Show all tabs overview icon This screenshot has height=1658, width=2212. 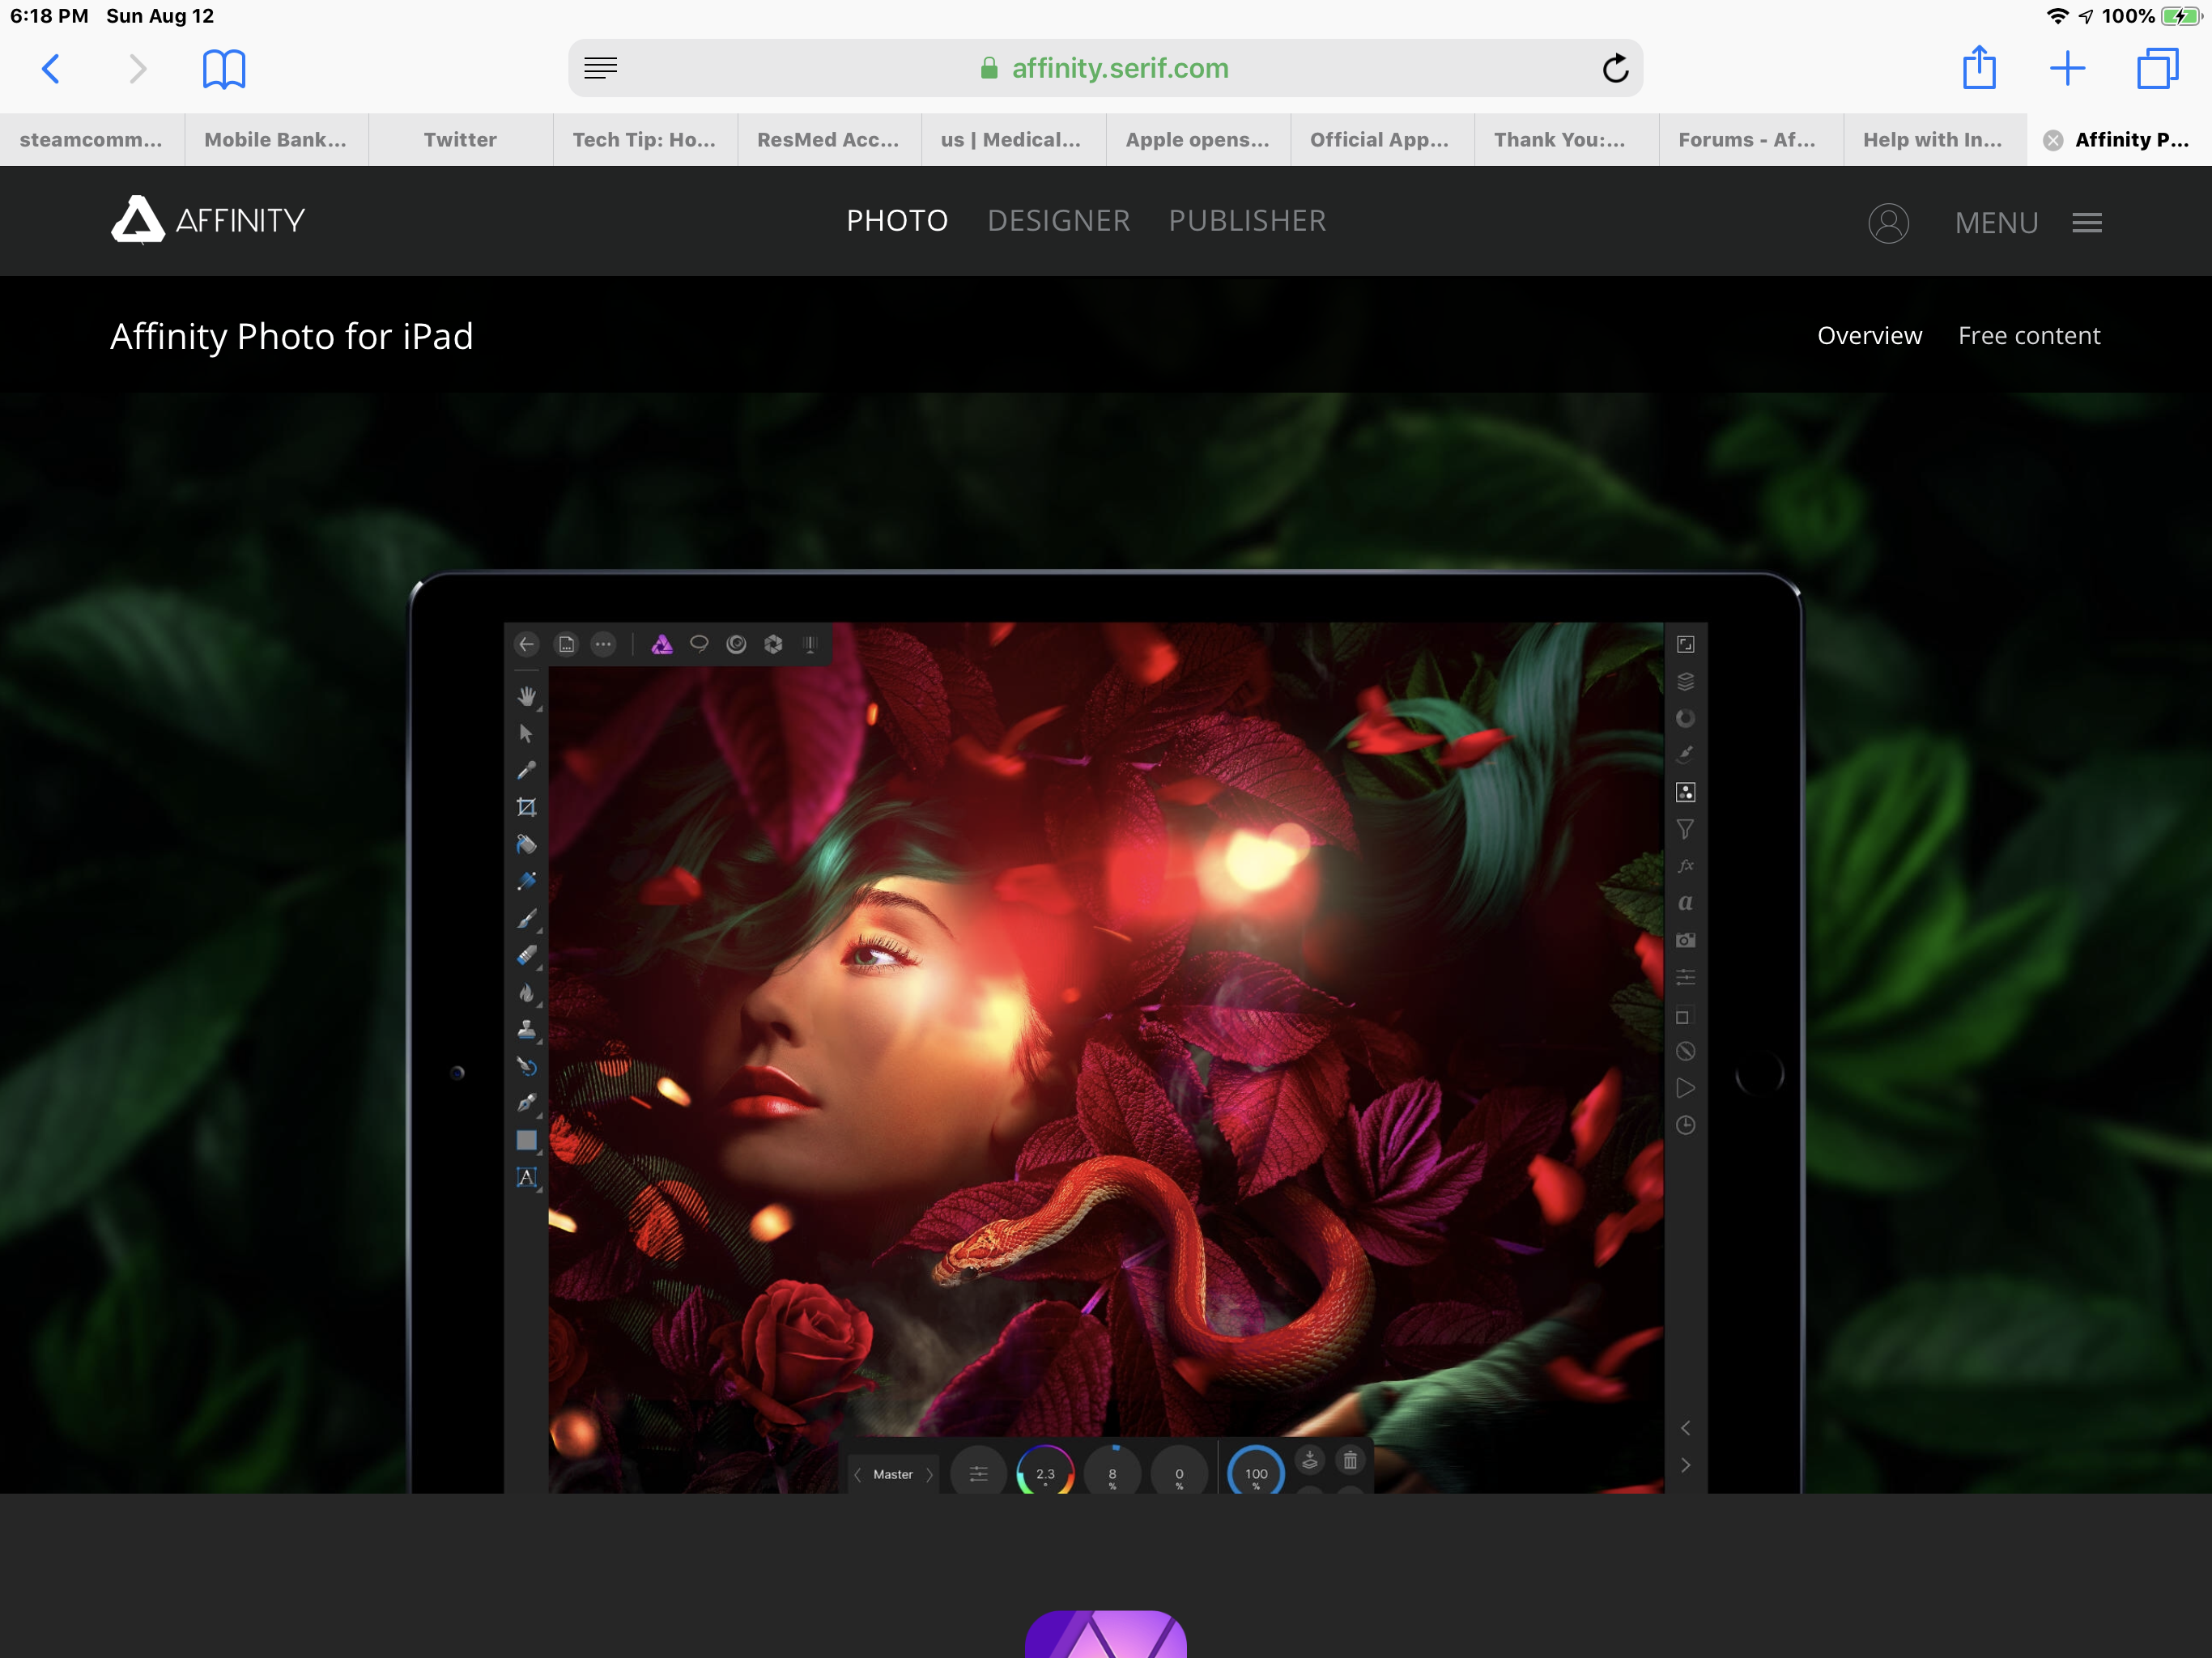(2157, 68)
